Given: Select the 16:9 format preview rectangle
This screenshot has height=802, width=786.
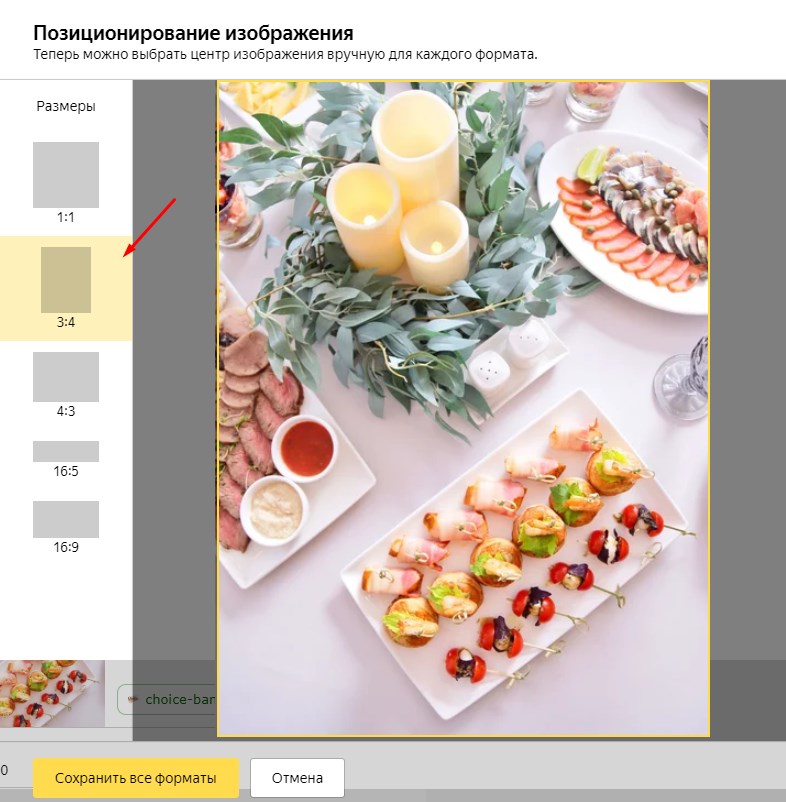Looking at the screenshot, I should pos(66,519).
